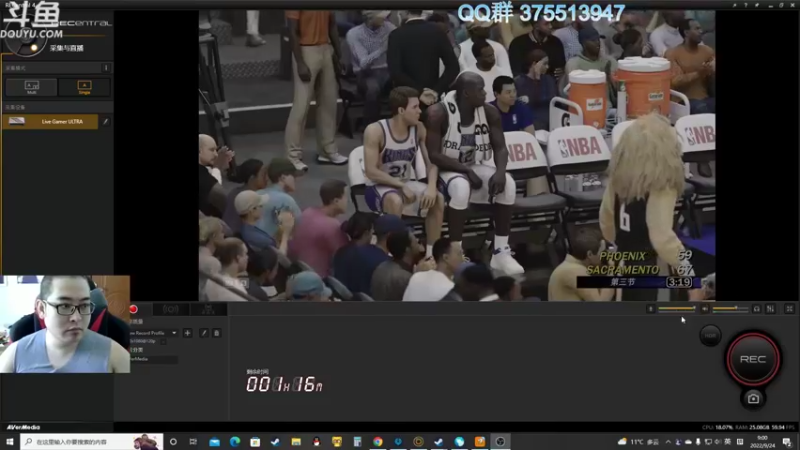Edit Live Gamer ULTRA device settings

[106, 121]
